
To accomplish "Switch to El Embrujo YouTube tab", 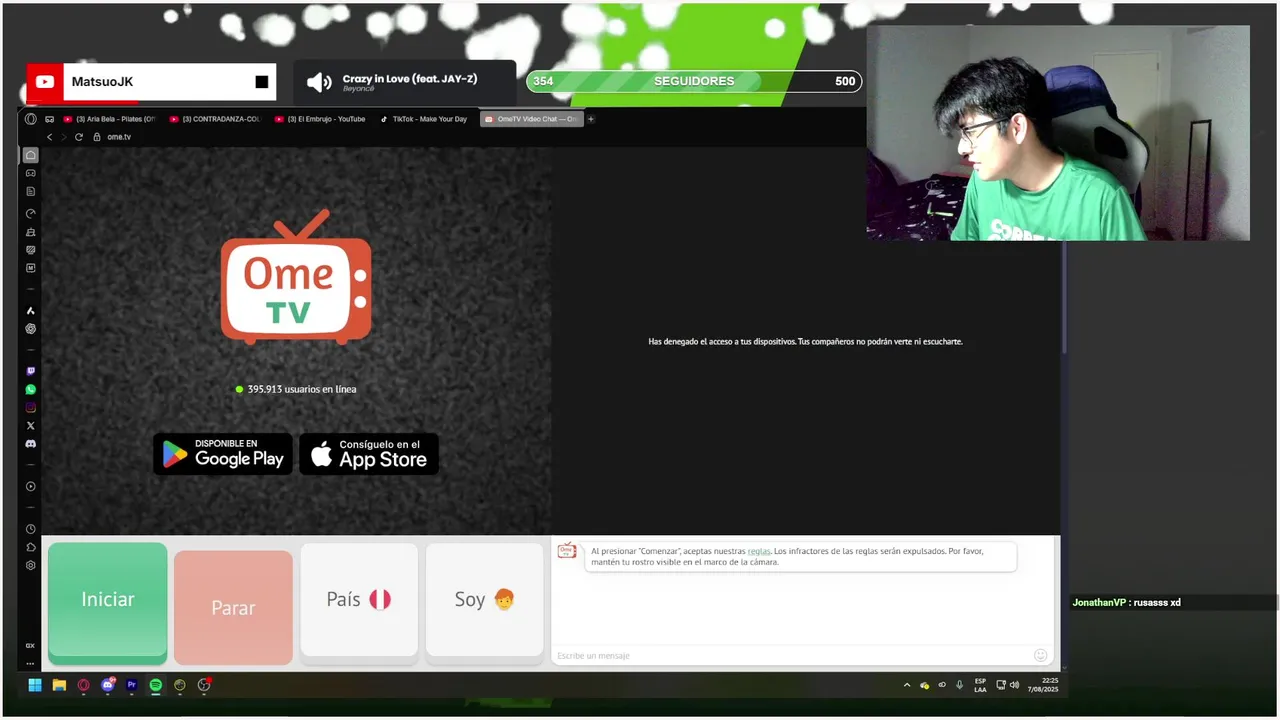I will (x=321, y=119).
